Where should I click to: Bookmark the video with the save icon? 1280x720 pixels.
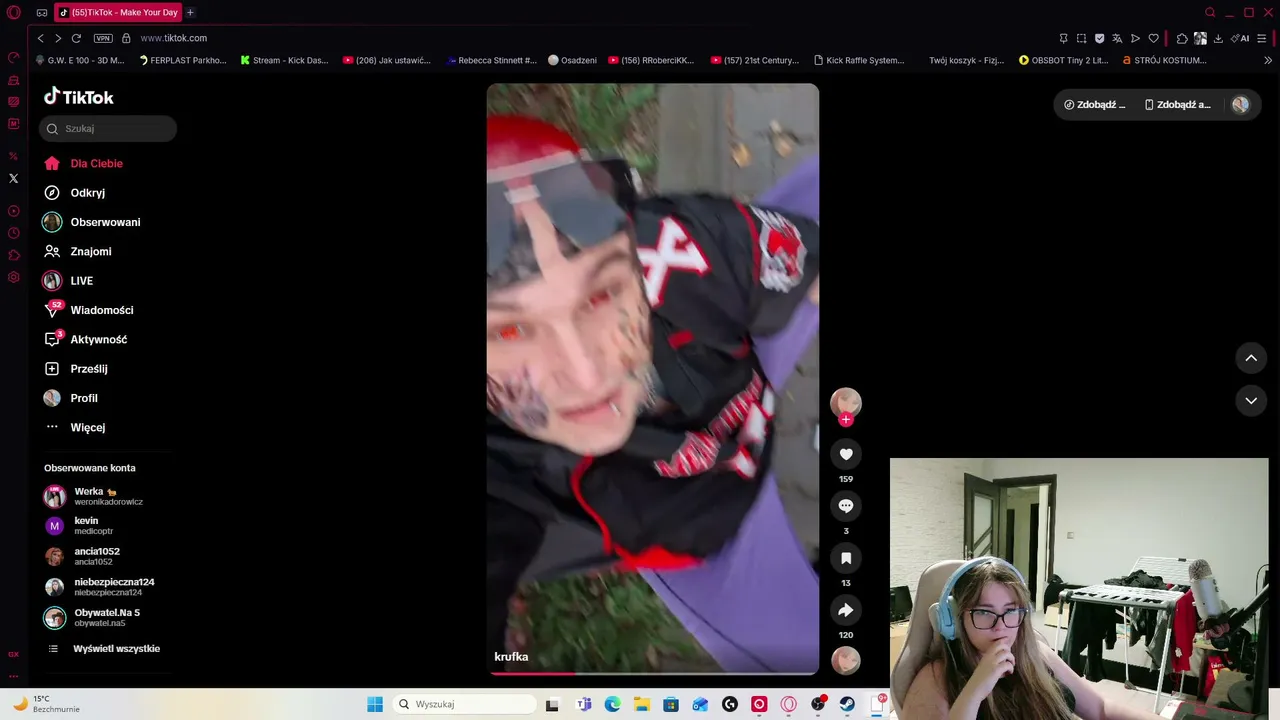(846, 558)
